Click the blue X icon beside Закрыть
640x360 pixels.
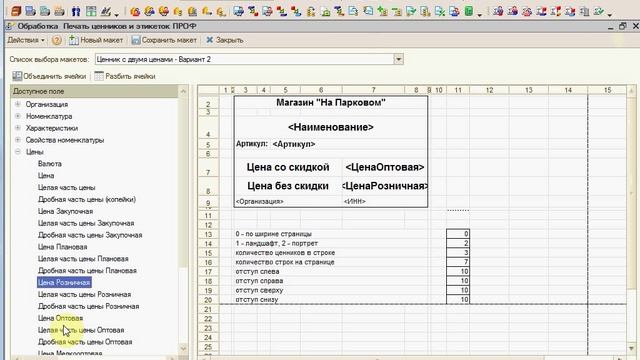(210, 40)
